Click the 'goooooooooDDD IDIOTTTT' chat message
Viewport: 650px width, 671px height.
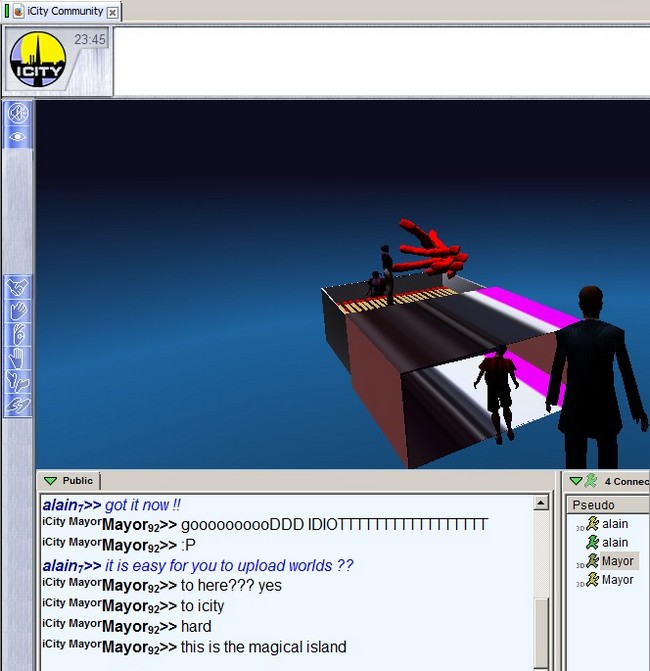click(x=334, y=525)
